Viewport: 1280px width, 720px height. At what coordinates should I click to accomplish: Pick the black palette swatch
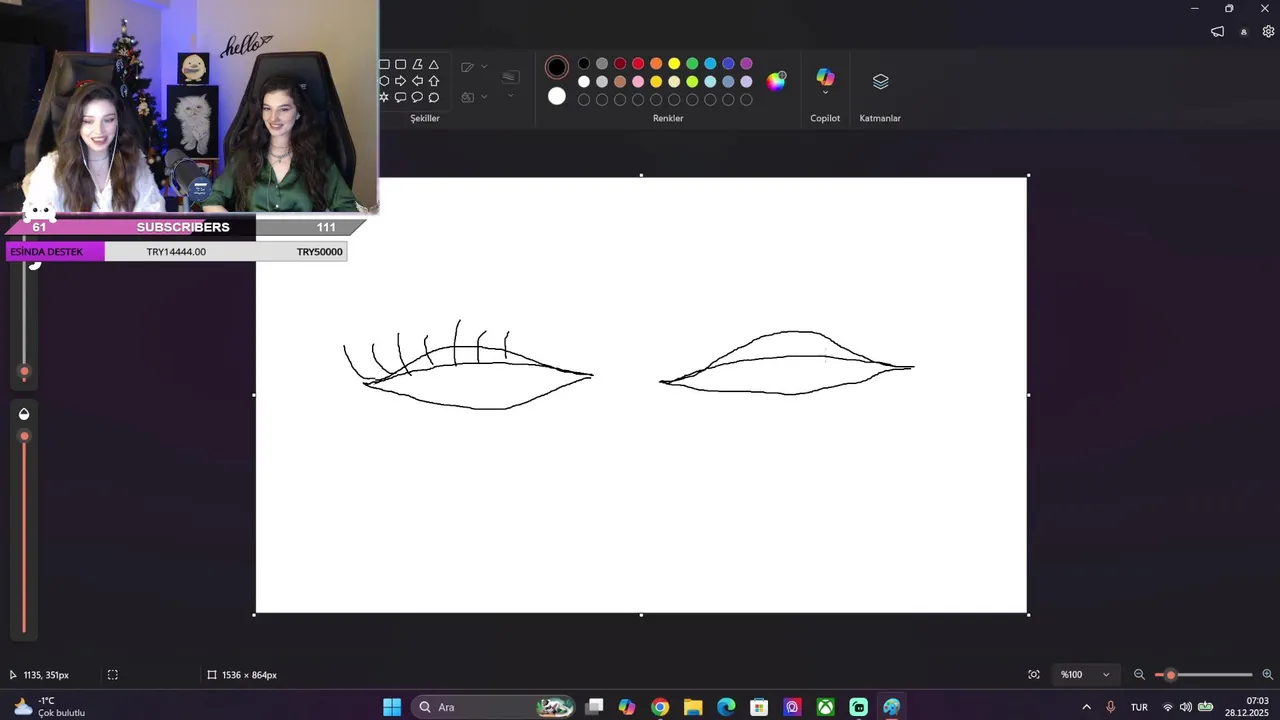pyautogui.click(x=584, y=64)
